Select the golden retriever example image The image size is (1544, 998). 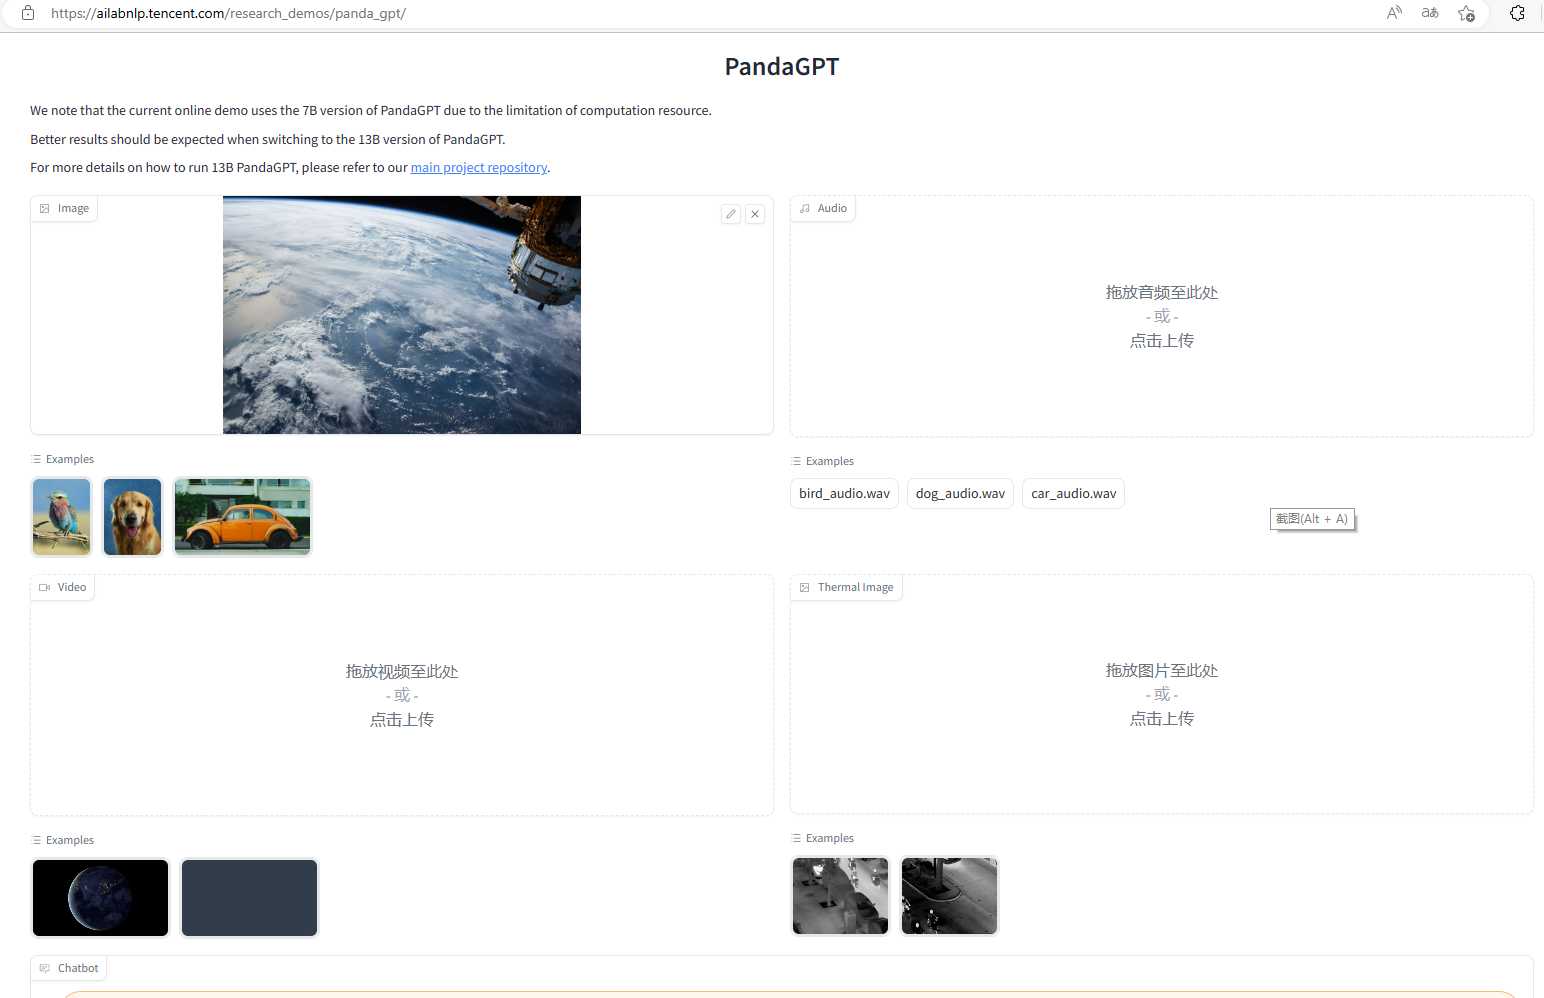point(132,516)
